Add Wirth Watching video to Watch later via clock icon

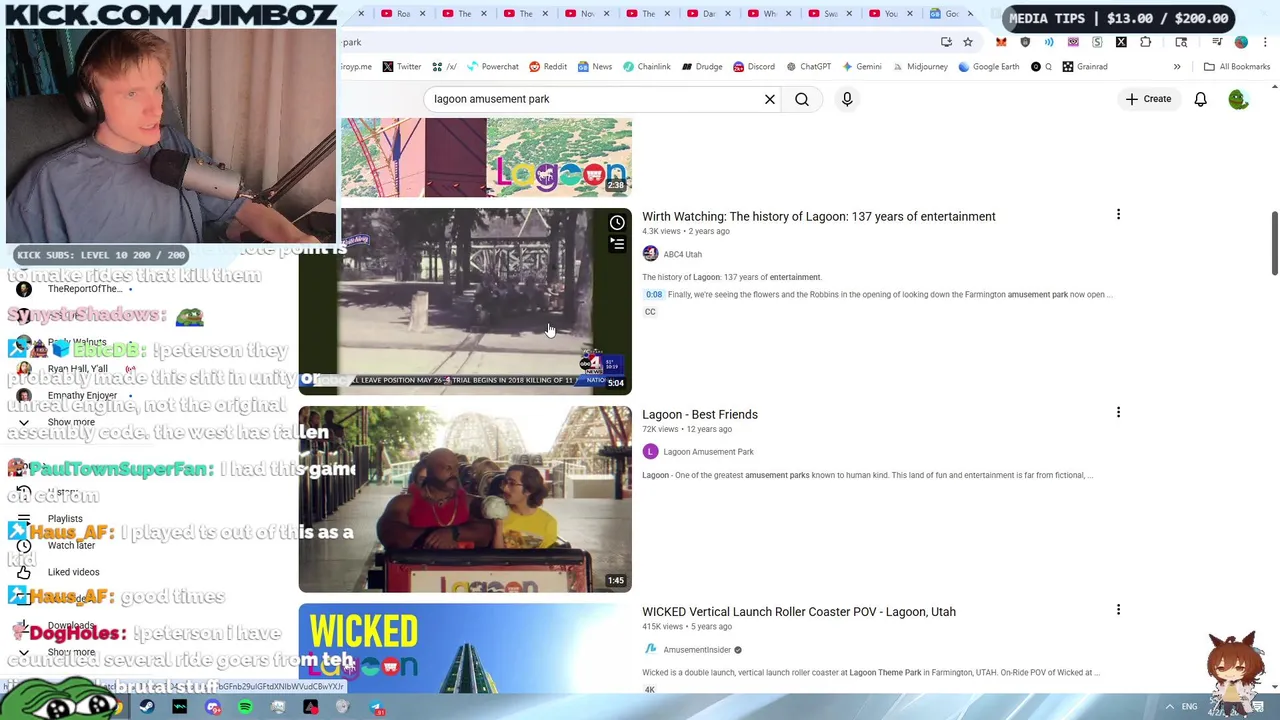(x=617, y=223)
